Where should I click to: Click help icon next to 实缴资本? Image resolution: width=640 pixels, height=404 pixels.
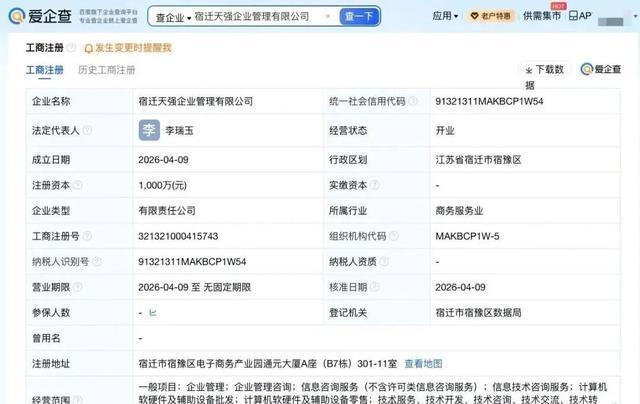[375, 185]
